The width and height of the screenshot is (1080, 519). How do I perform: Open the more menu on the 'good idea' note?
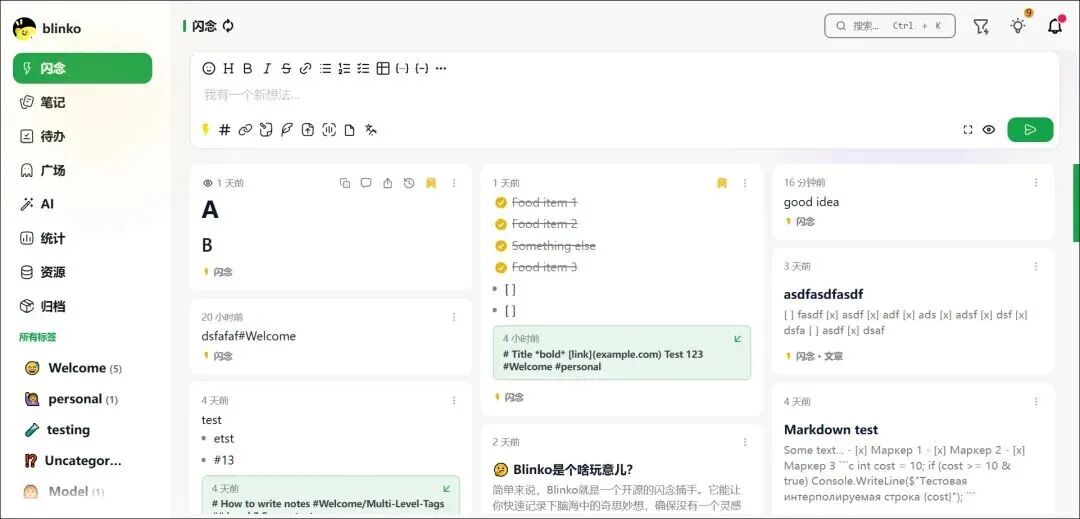(x=1036, y=183)
